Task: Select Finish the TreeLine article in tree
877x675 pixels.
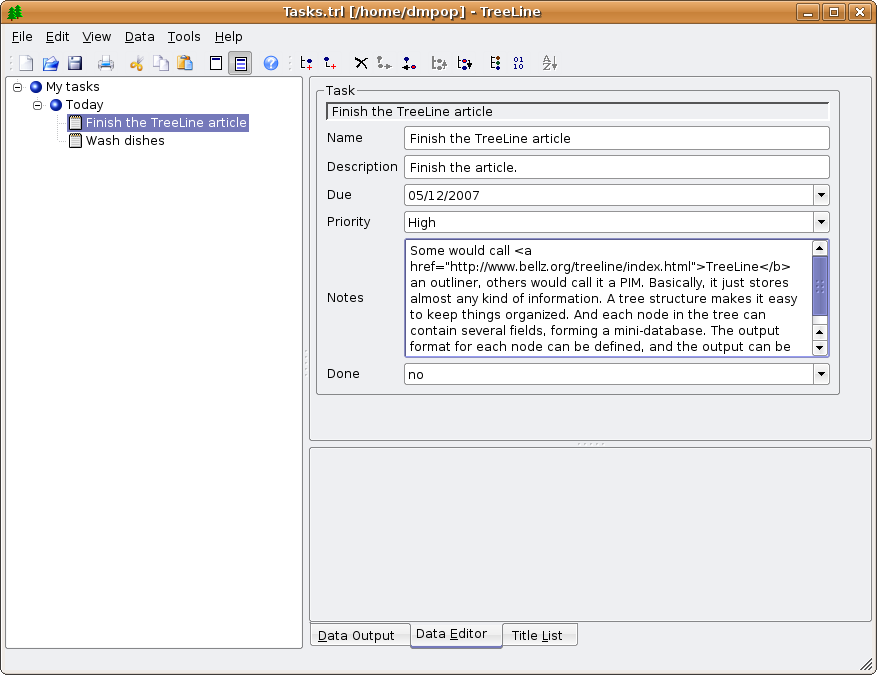Action: tap(166, 122)
